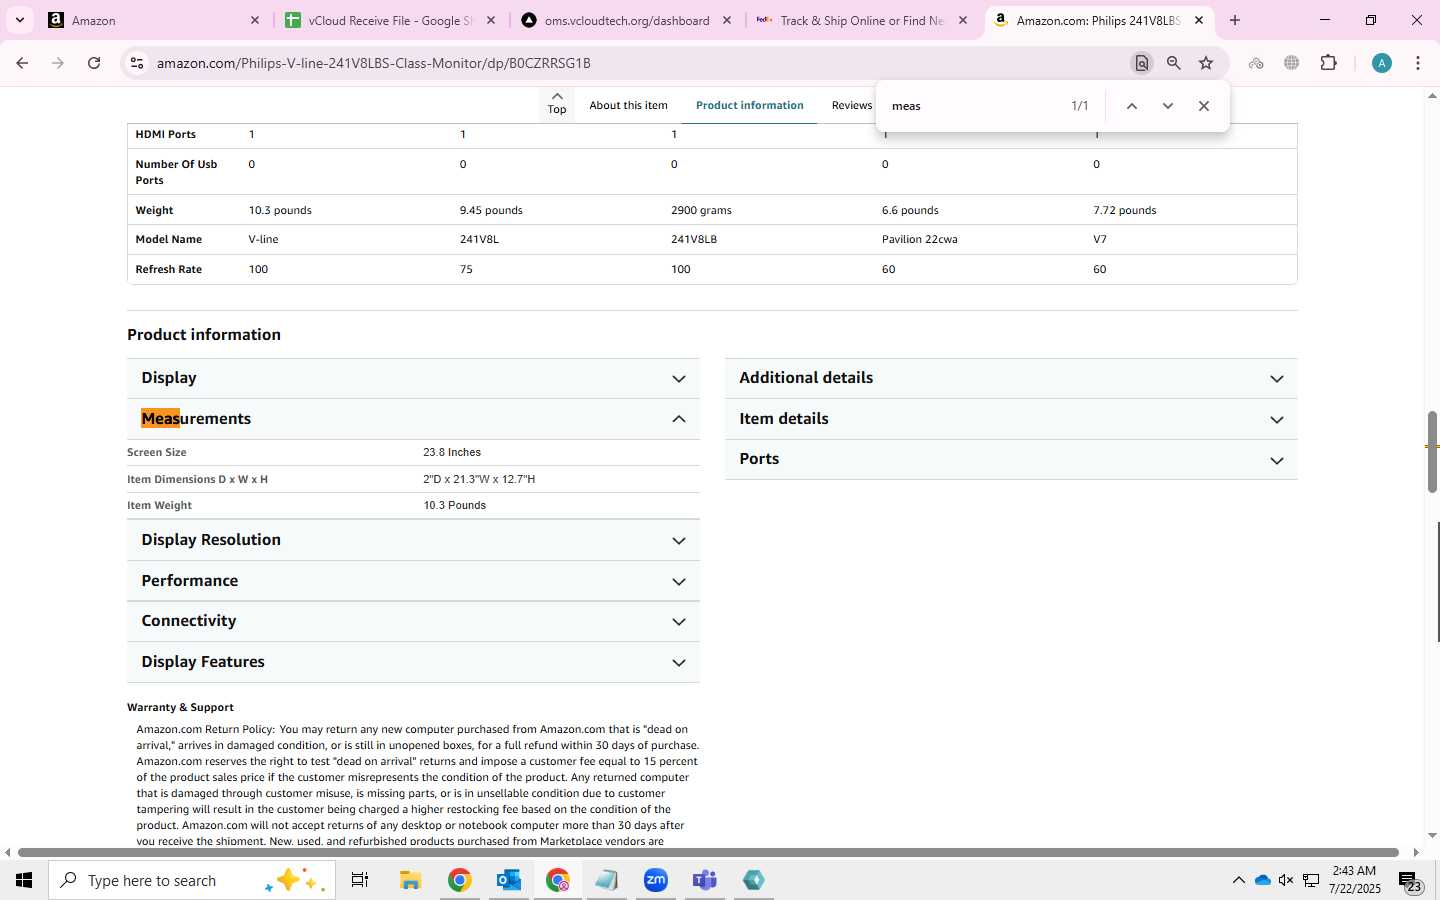
Task: Open Zoom from the taskbar
Action: pyautogui.click(x=656, y=880)
